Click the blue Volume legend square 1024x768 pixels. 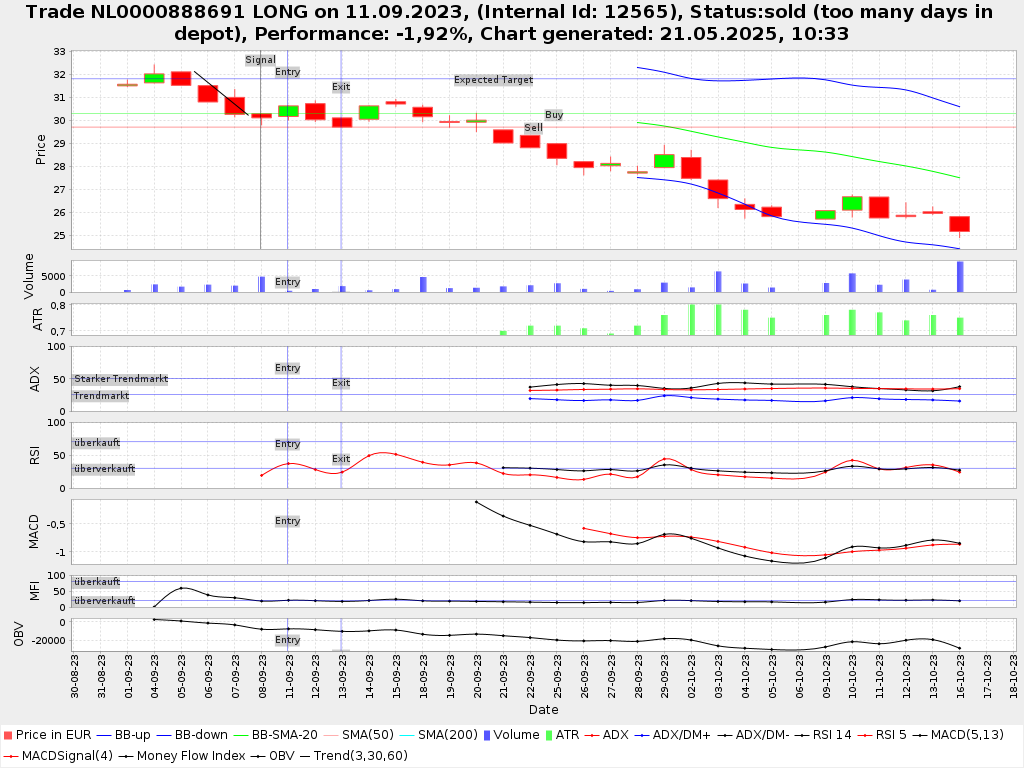pos(486,735)
